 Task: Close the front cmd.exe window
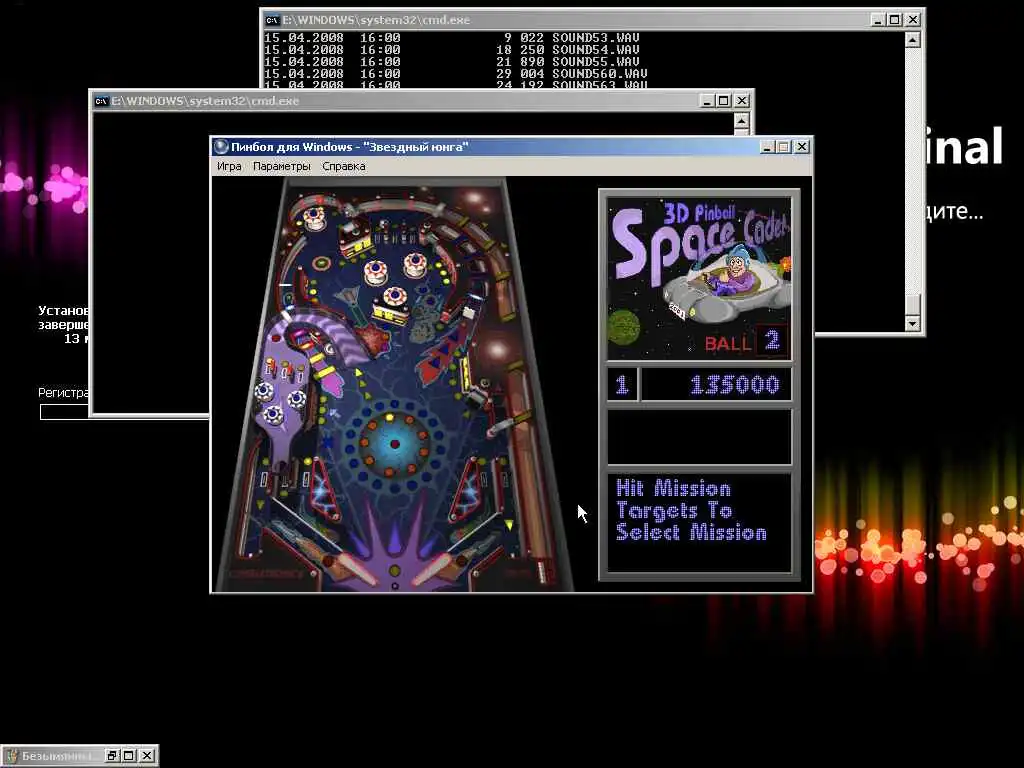point(742,101)
